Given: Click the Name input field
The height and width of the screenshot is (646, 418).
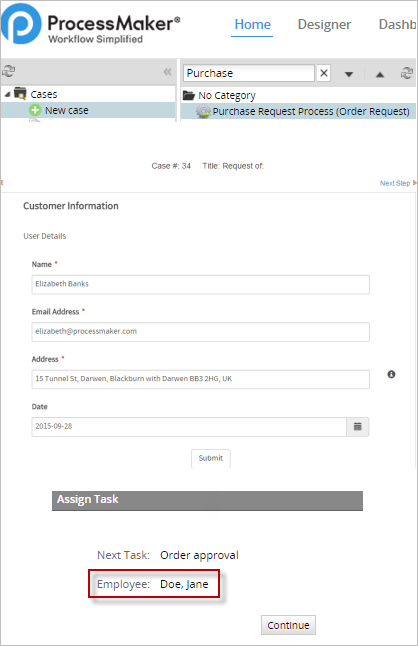Looking at the screenshot, I should pos(201,284).
